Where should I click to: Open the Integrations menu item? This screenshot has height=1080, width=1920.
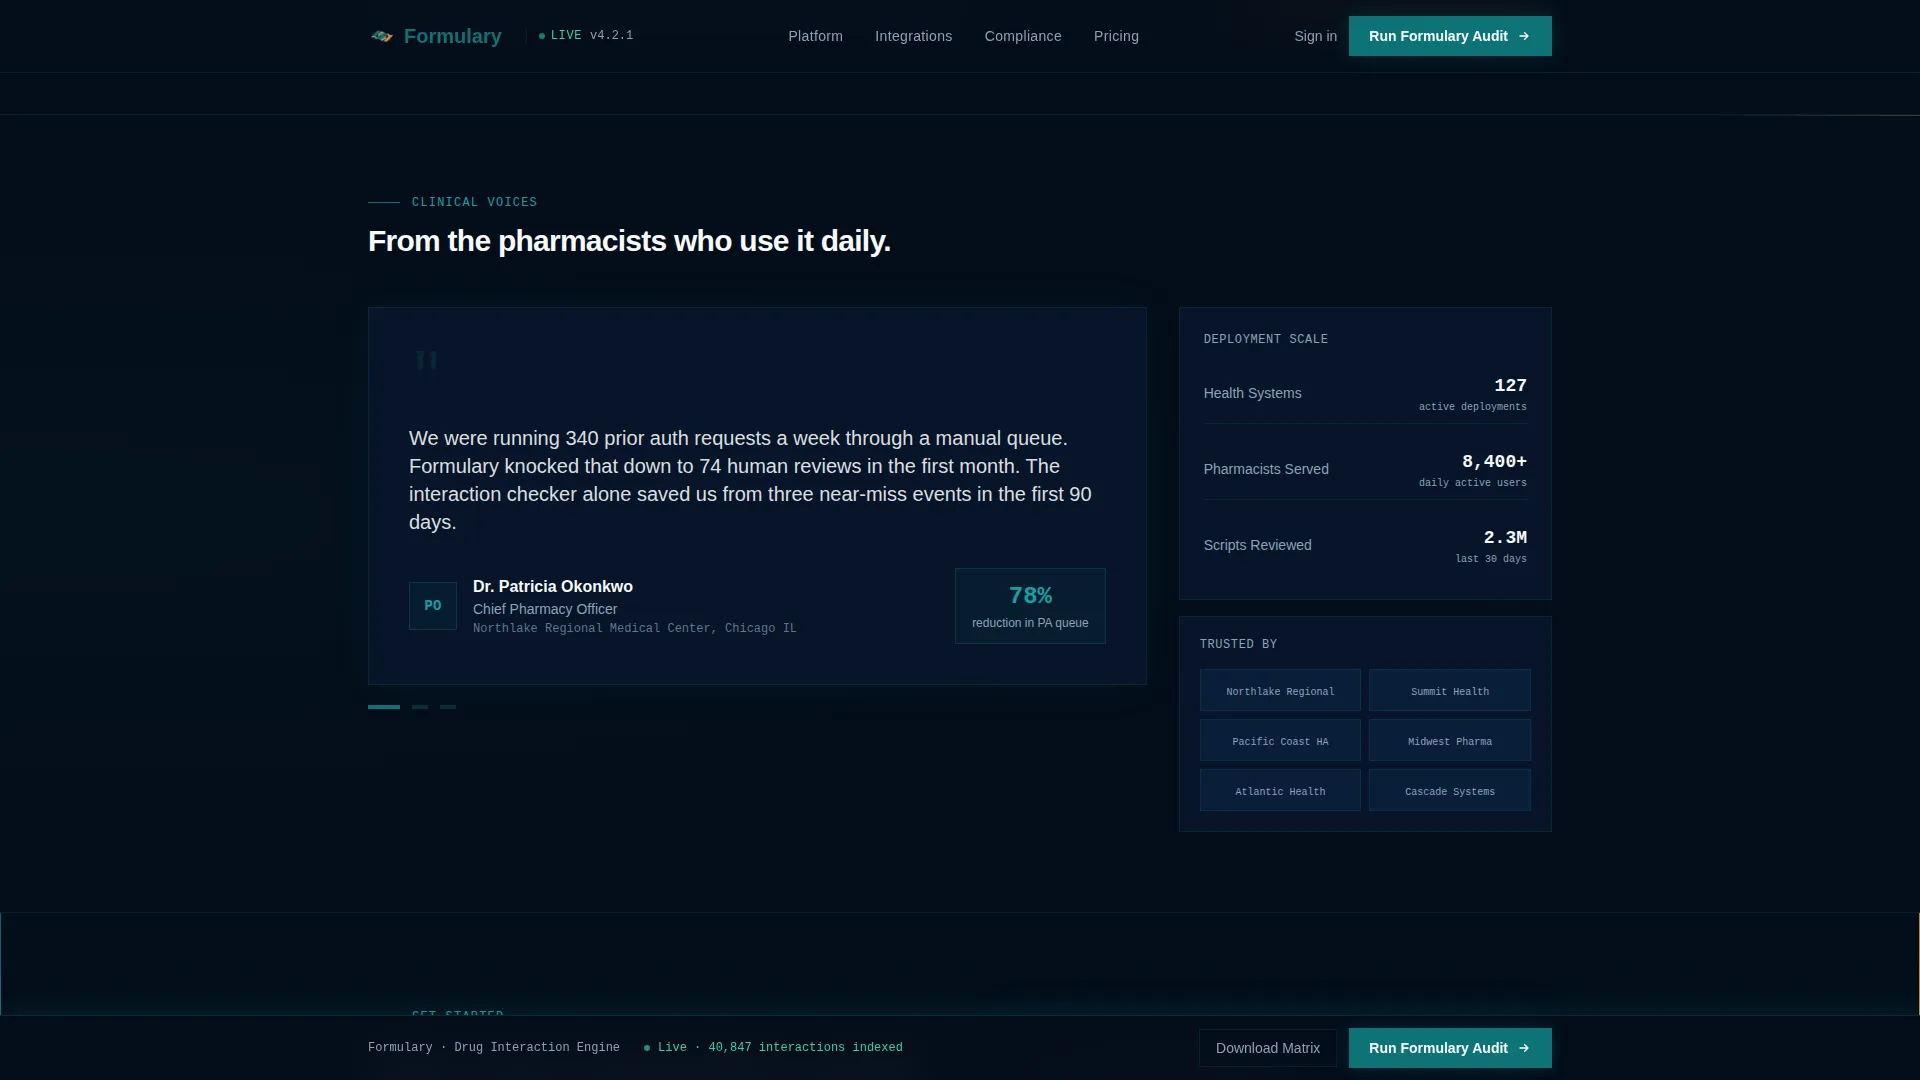913,36
